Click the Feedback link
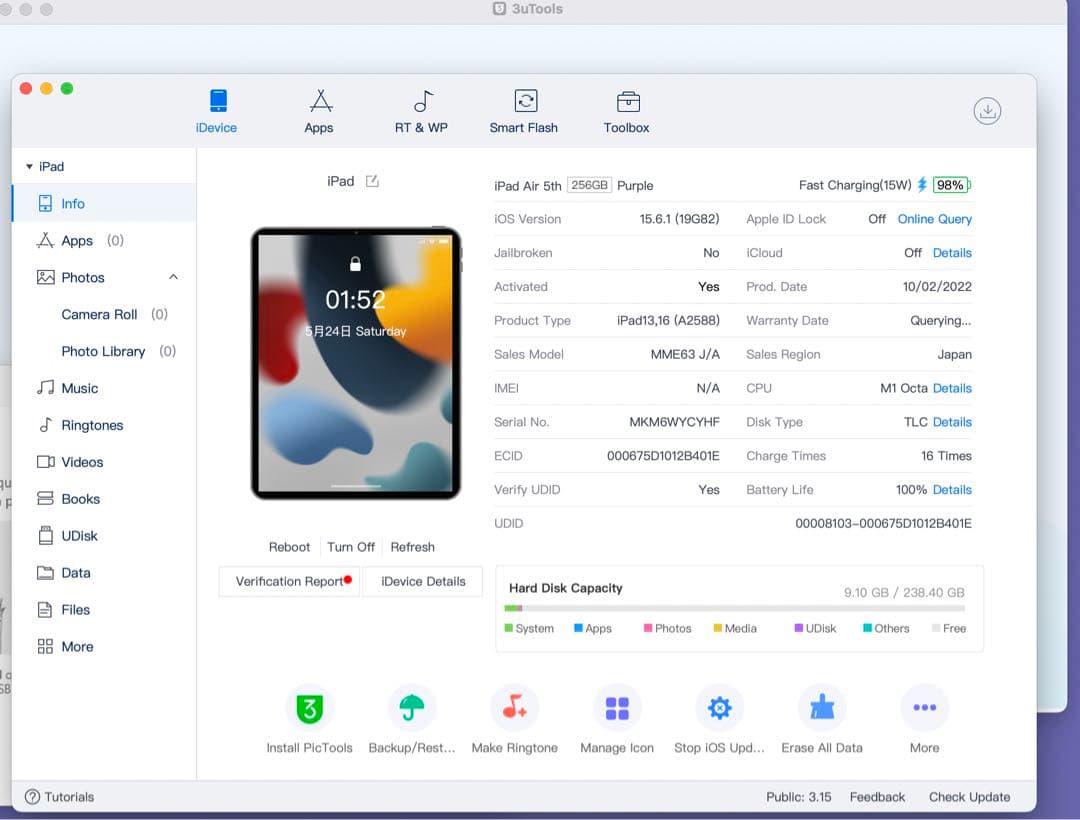Image resolution: width=1080 pixels, height=820 pixels. [877, 797]
